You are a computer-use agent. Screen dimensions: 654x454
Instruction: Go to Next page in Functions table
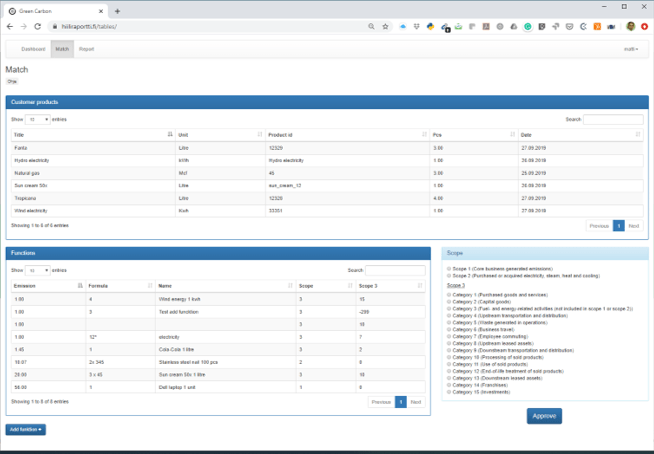click(416, 402)
